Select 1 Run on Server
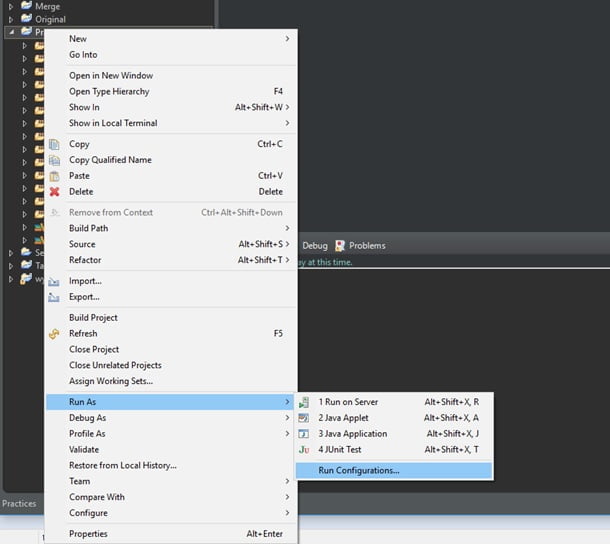610x544 pixels. [x=394, y=402]
